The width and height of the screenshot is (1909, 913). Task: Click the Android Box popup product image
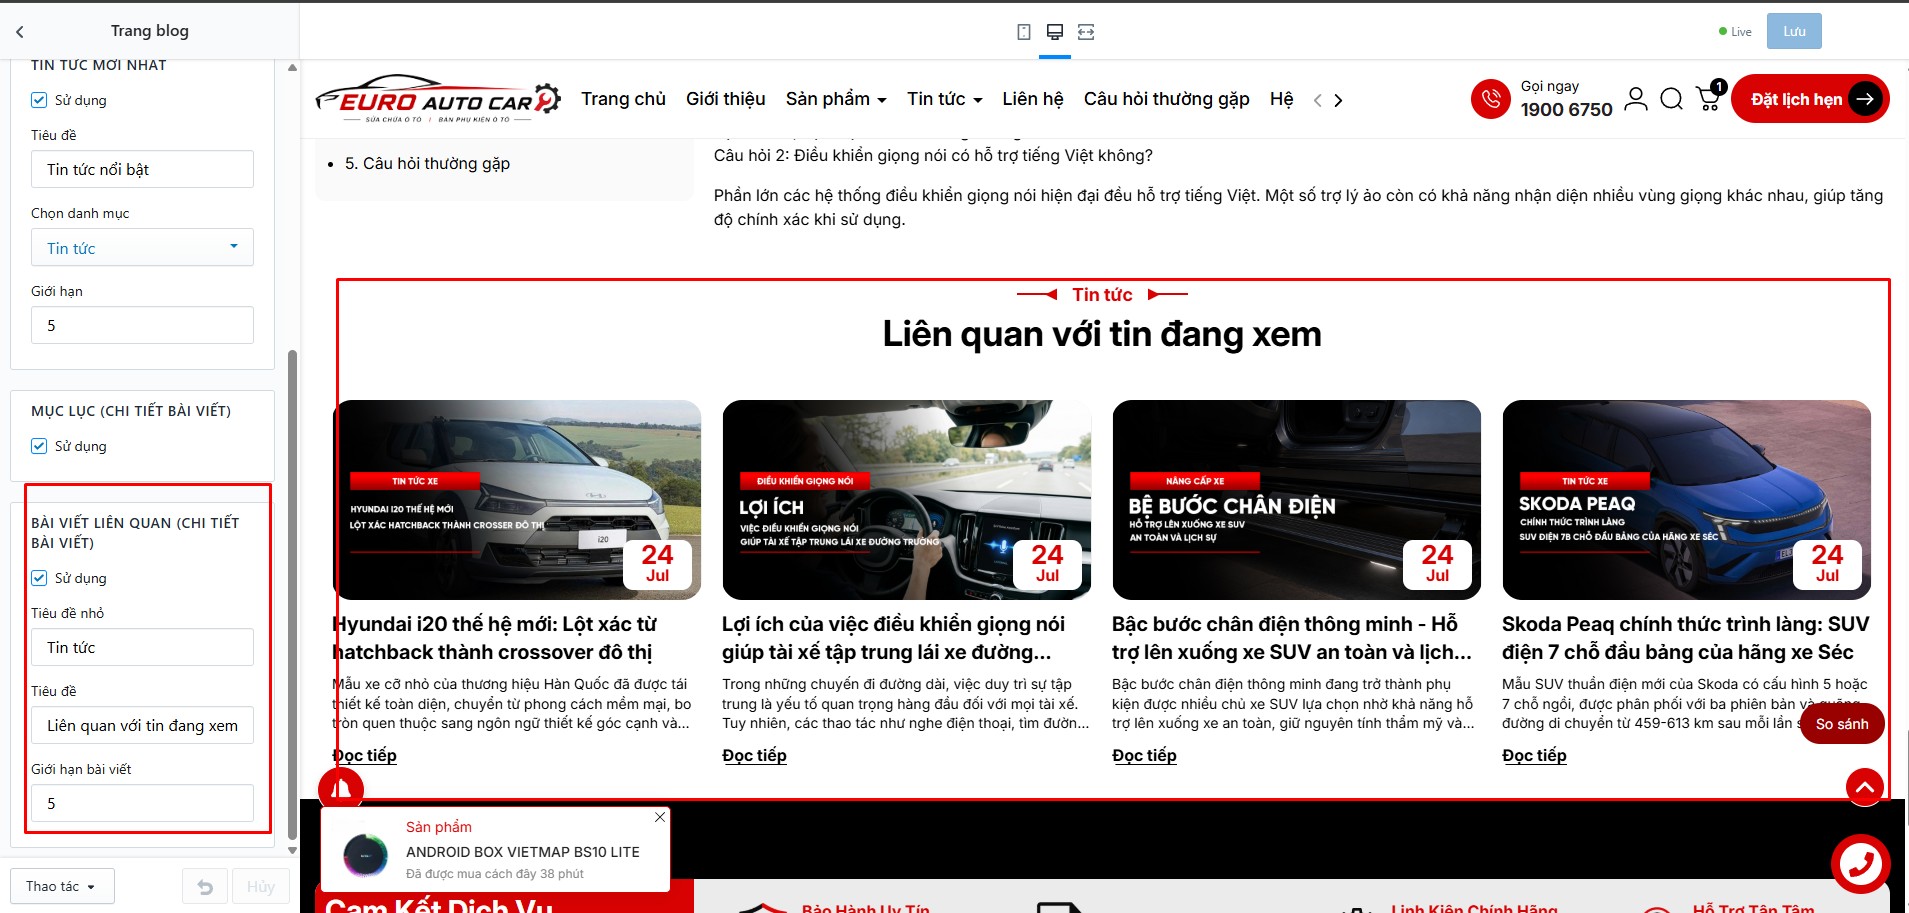(x=365, y=855)
